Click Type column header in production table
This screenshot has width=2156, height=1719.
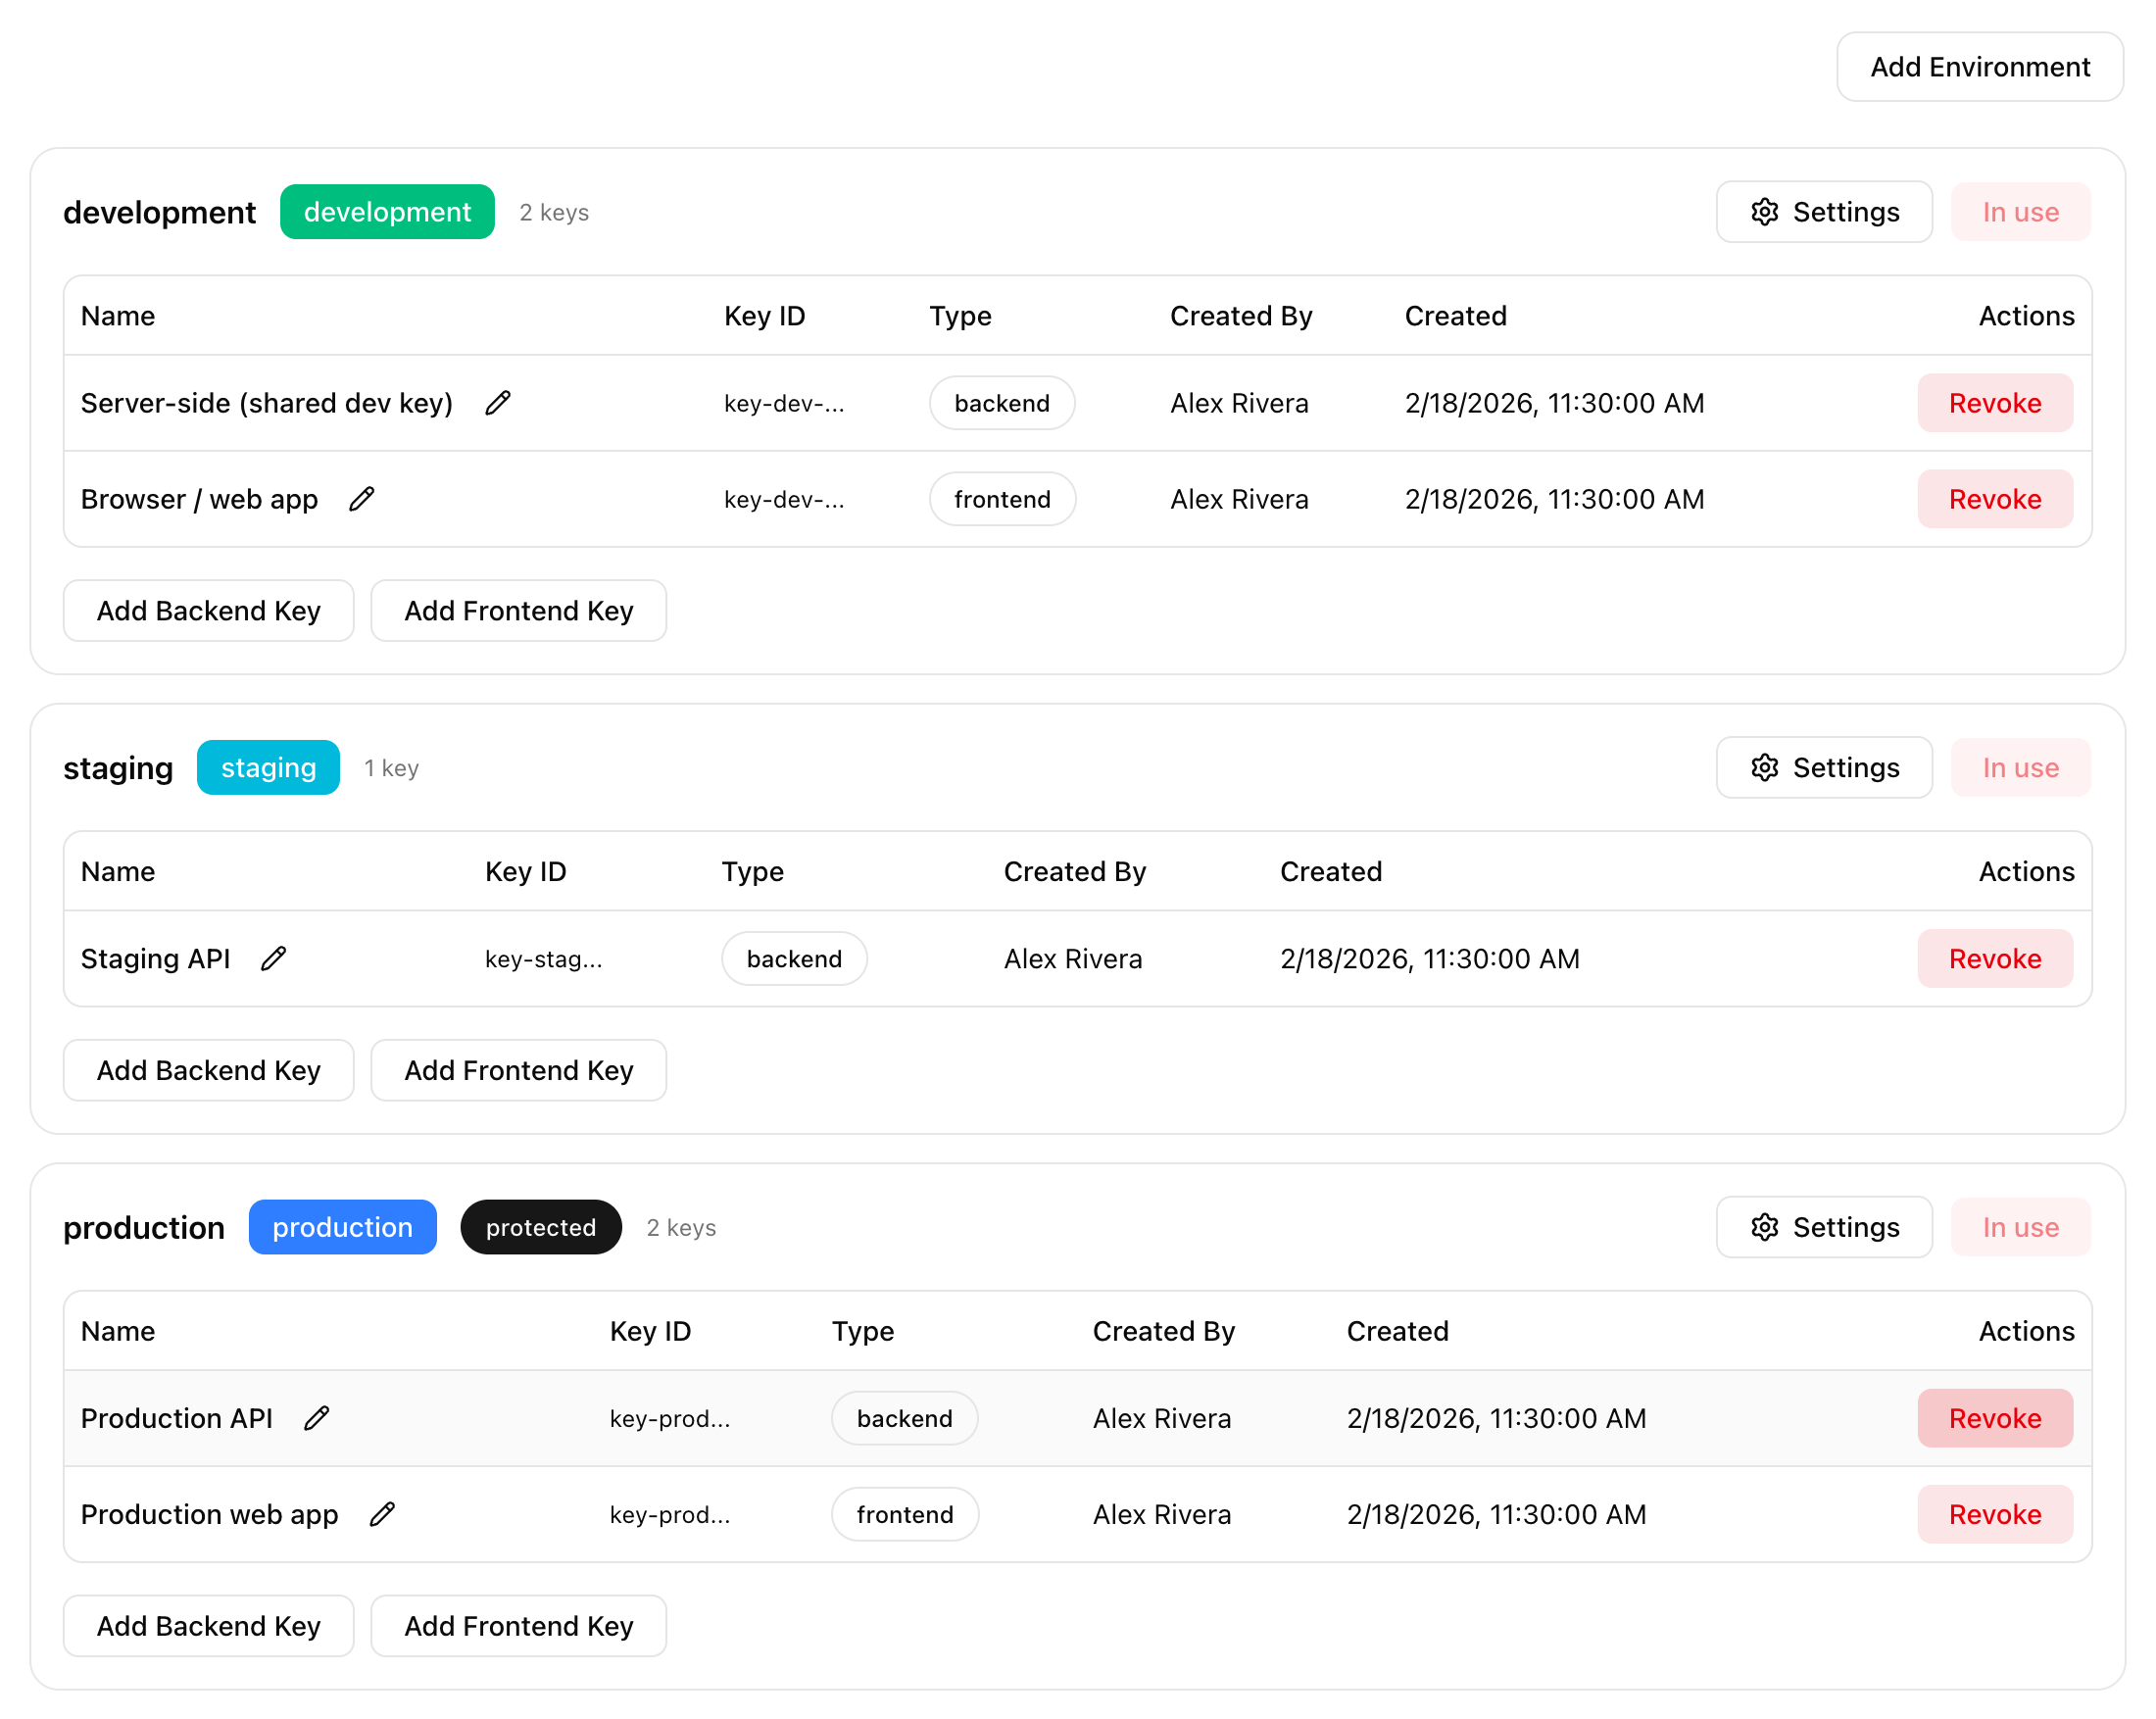click(863, 1331)
